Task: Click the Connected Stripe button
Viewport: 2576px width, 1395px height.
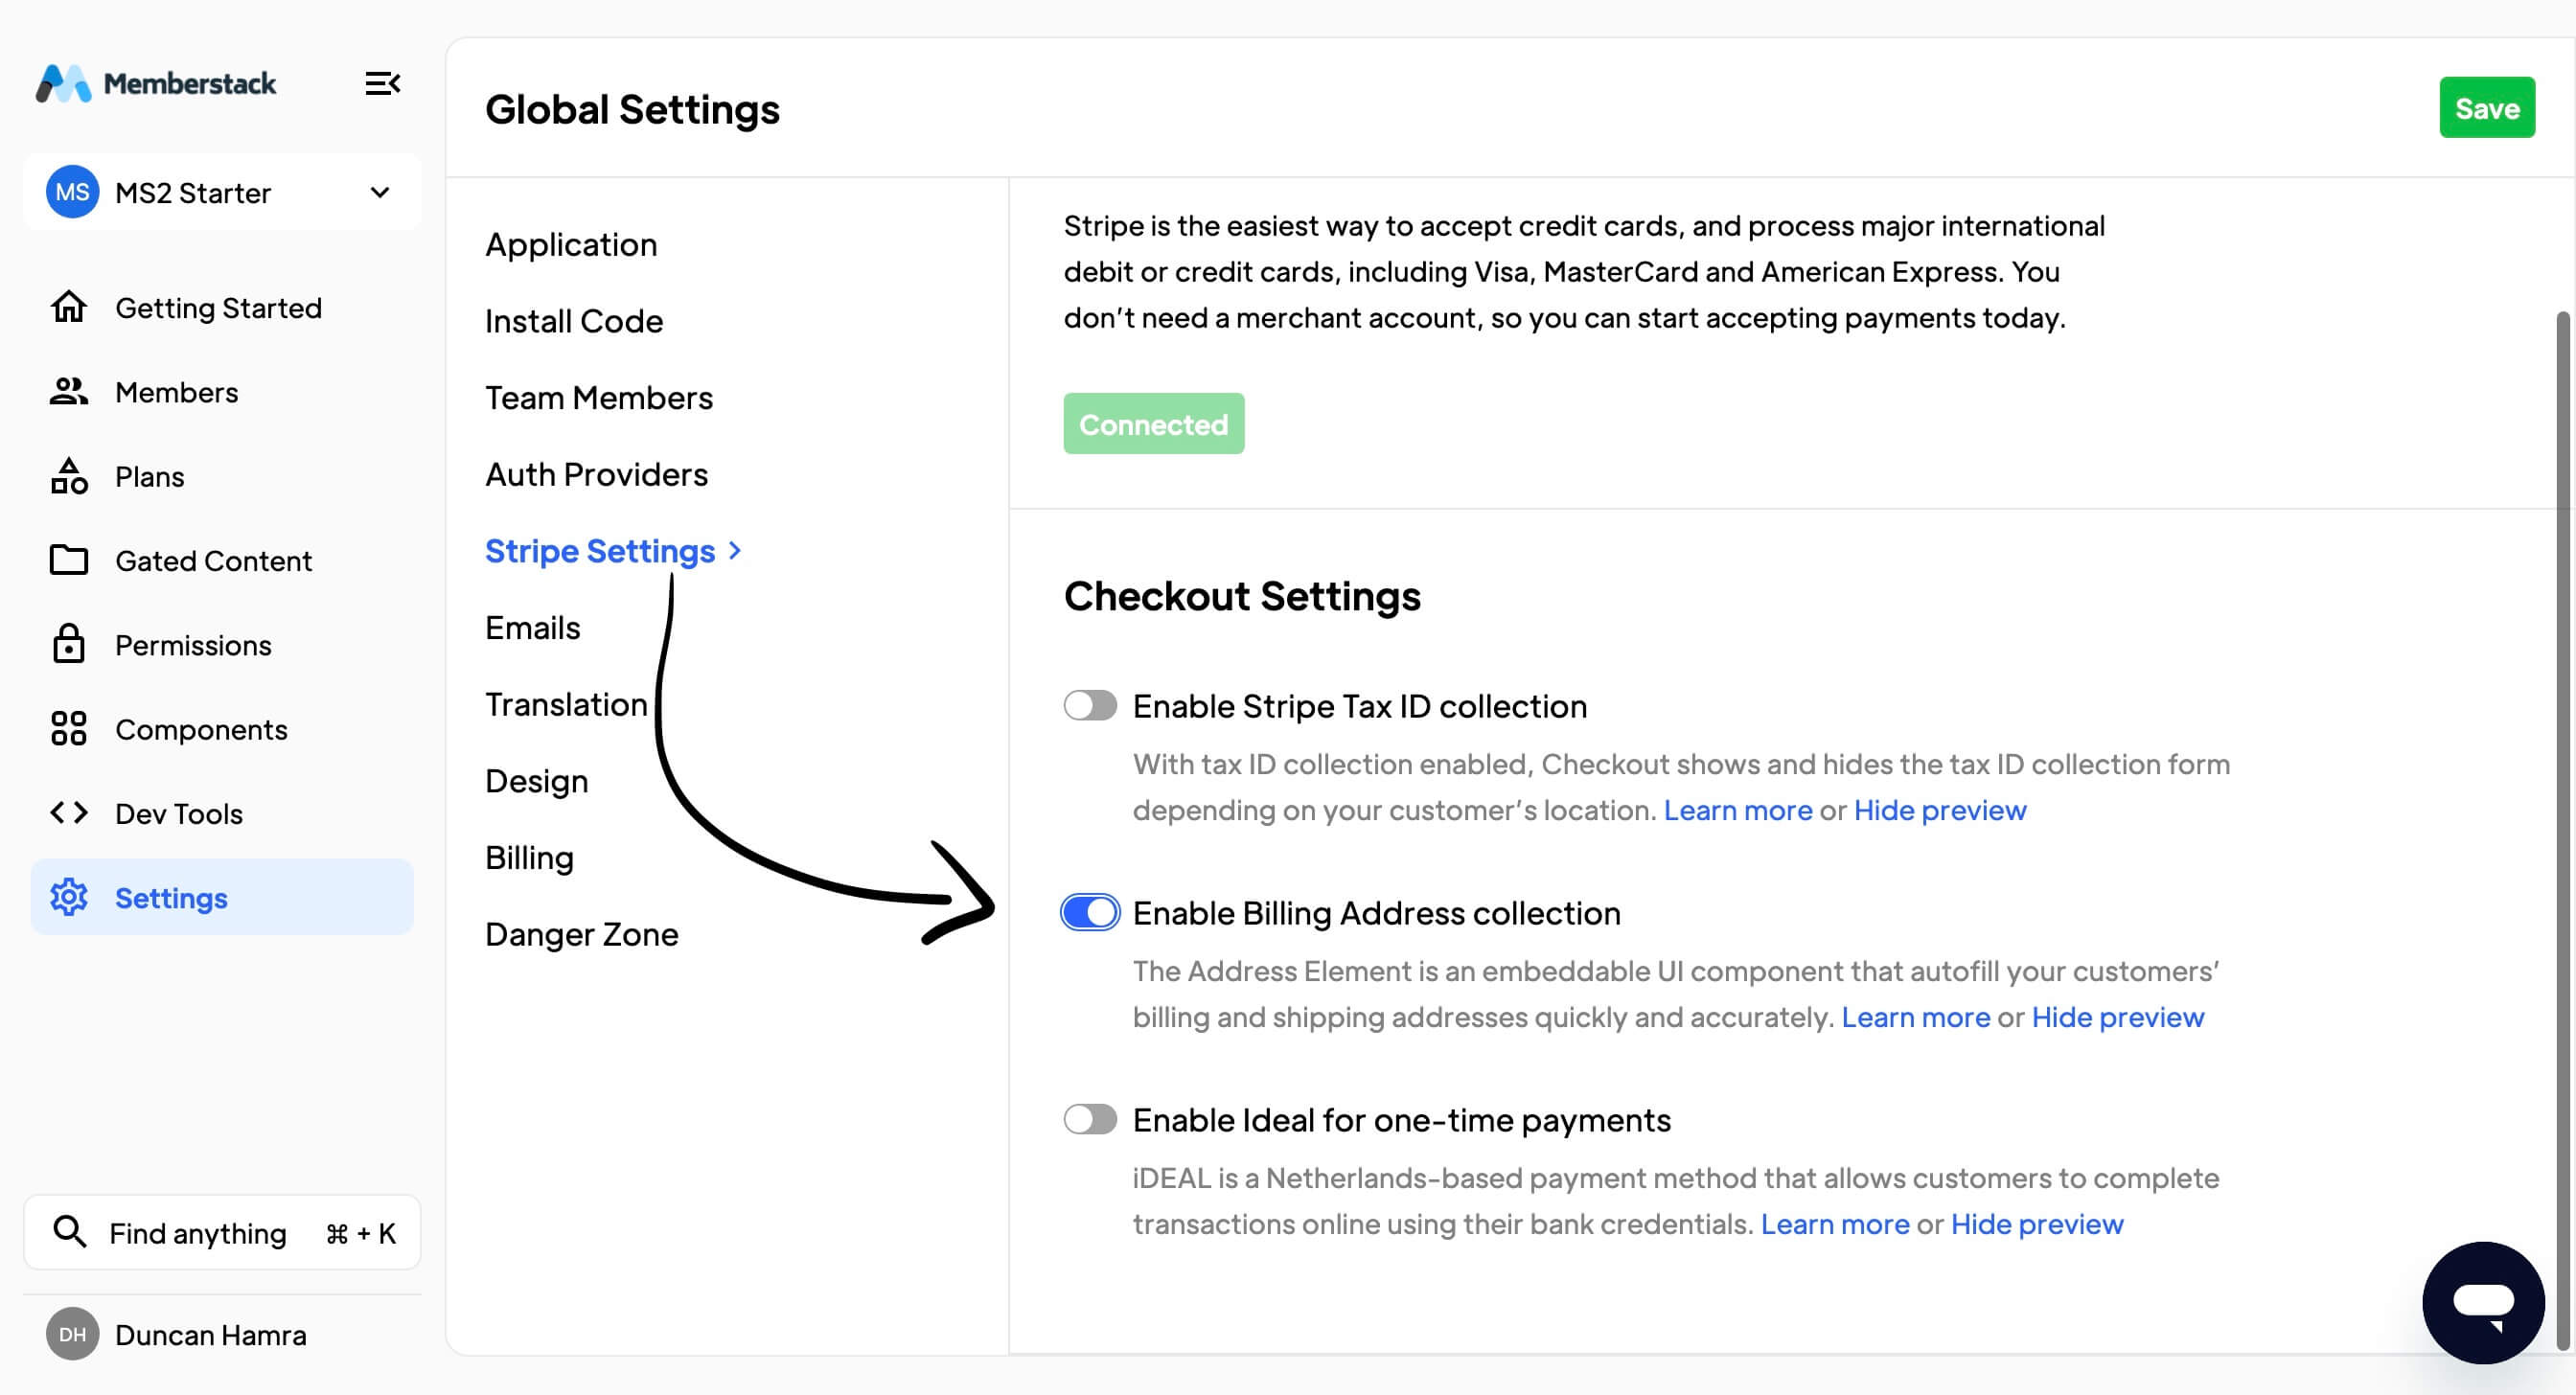Action: (x=1153, y=424)
